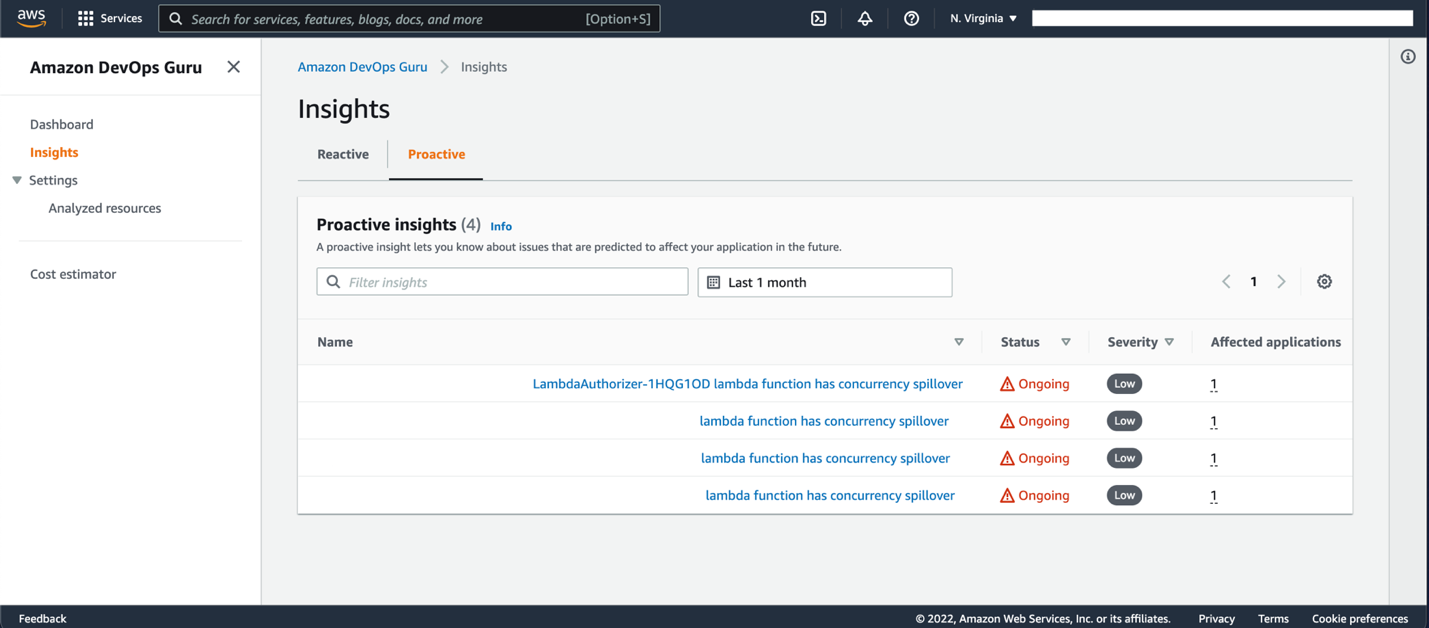Open the help question mark icon

(911, 18)
